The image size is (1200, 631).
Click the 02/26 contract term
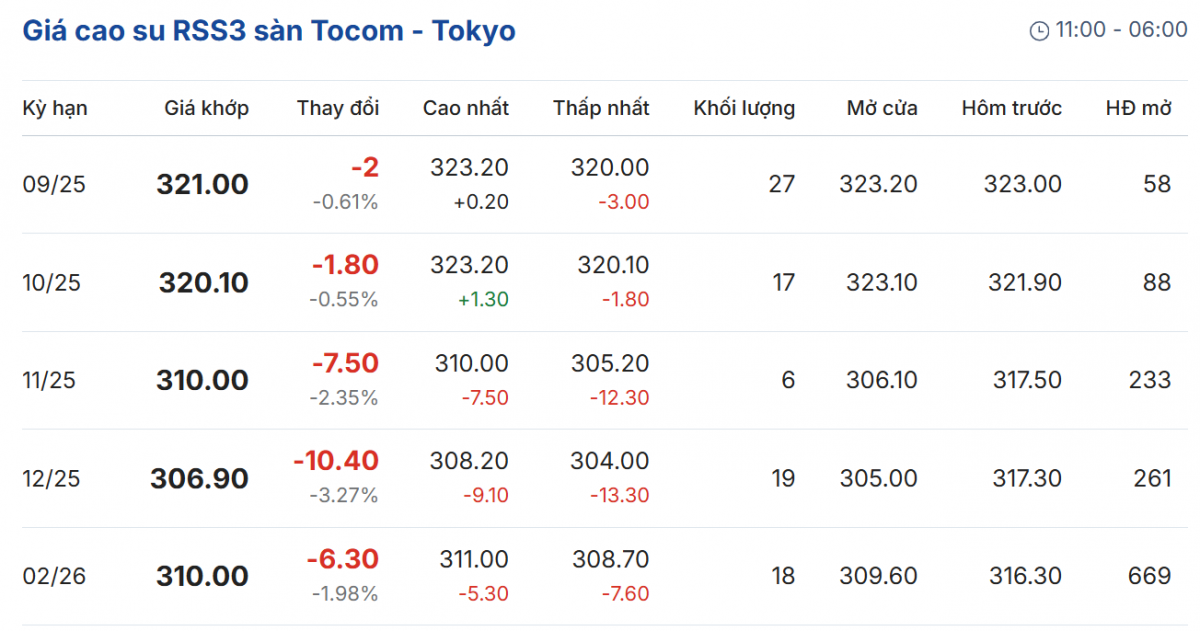55,577
